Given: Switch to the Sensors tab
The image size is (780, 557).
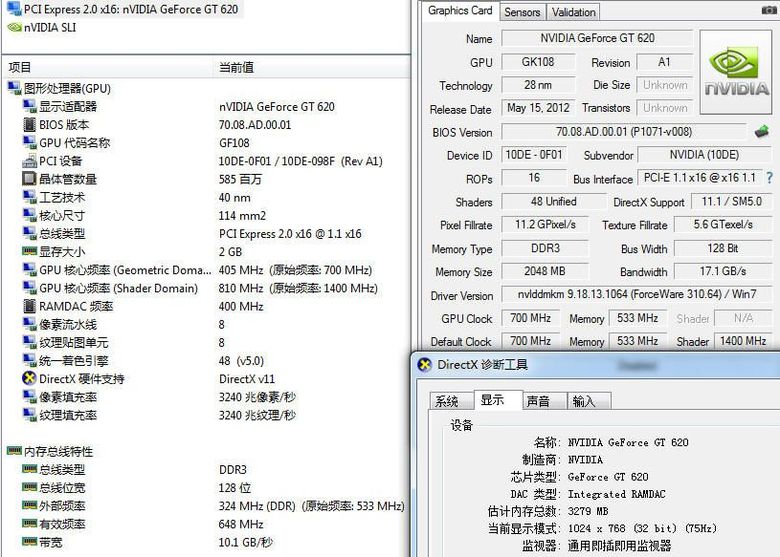Looking at the screenshot, I should point(522,12).
